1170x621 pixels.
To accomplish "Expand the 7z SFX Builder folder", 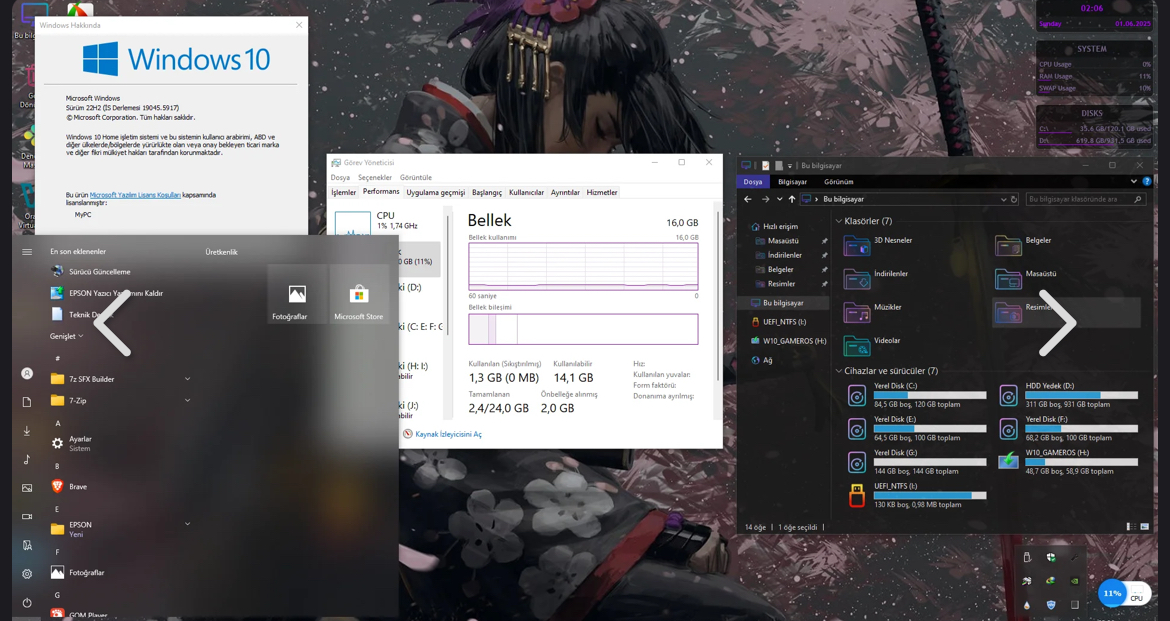I will pyautogui.click(x=187, y=379).
